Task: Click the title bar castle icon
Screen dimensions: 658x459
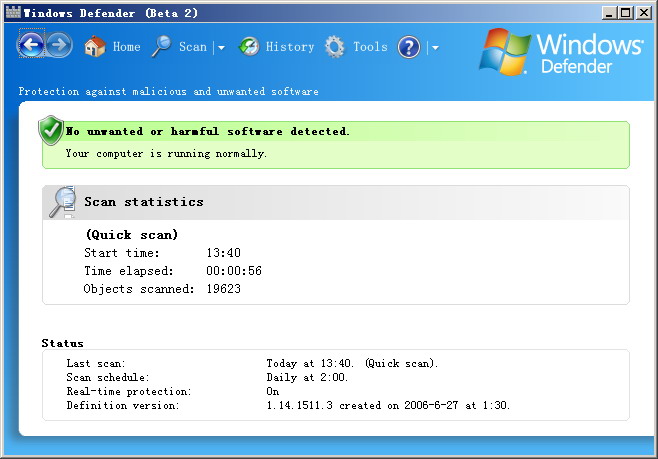Action: point(13,12)
